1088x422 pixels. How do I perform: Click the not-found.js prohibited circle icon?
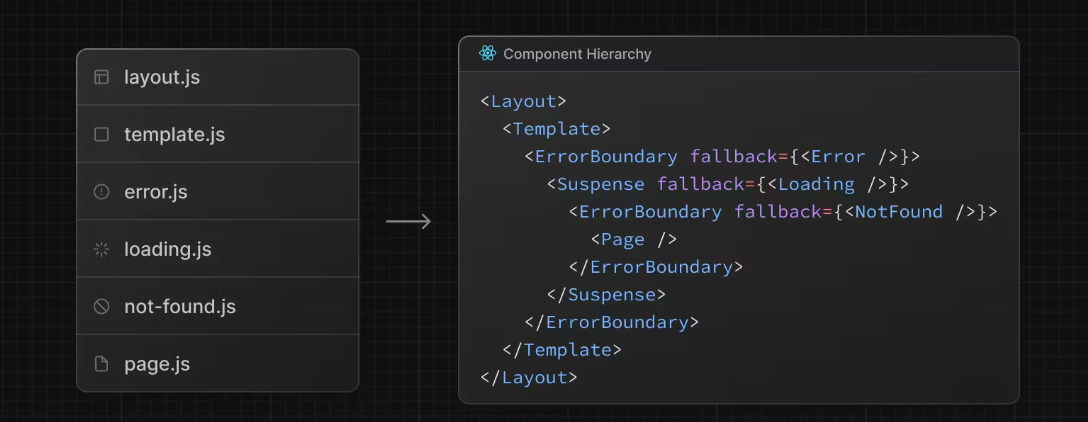[x=101, y=307]
